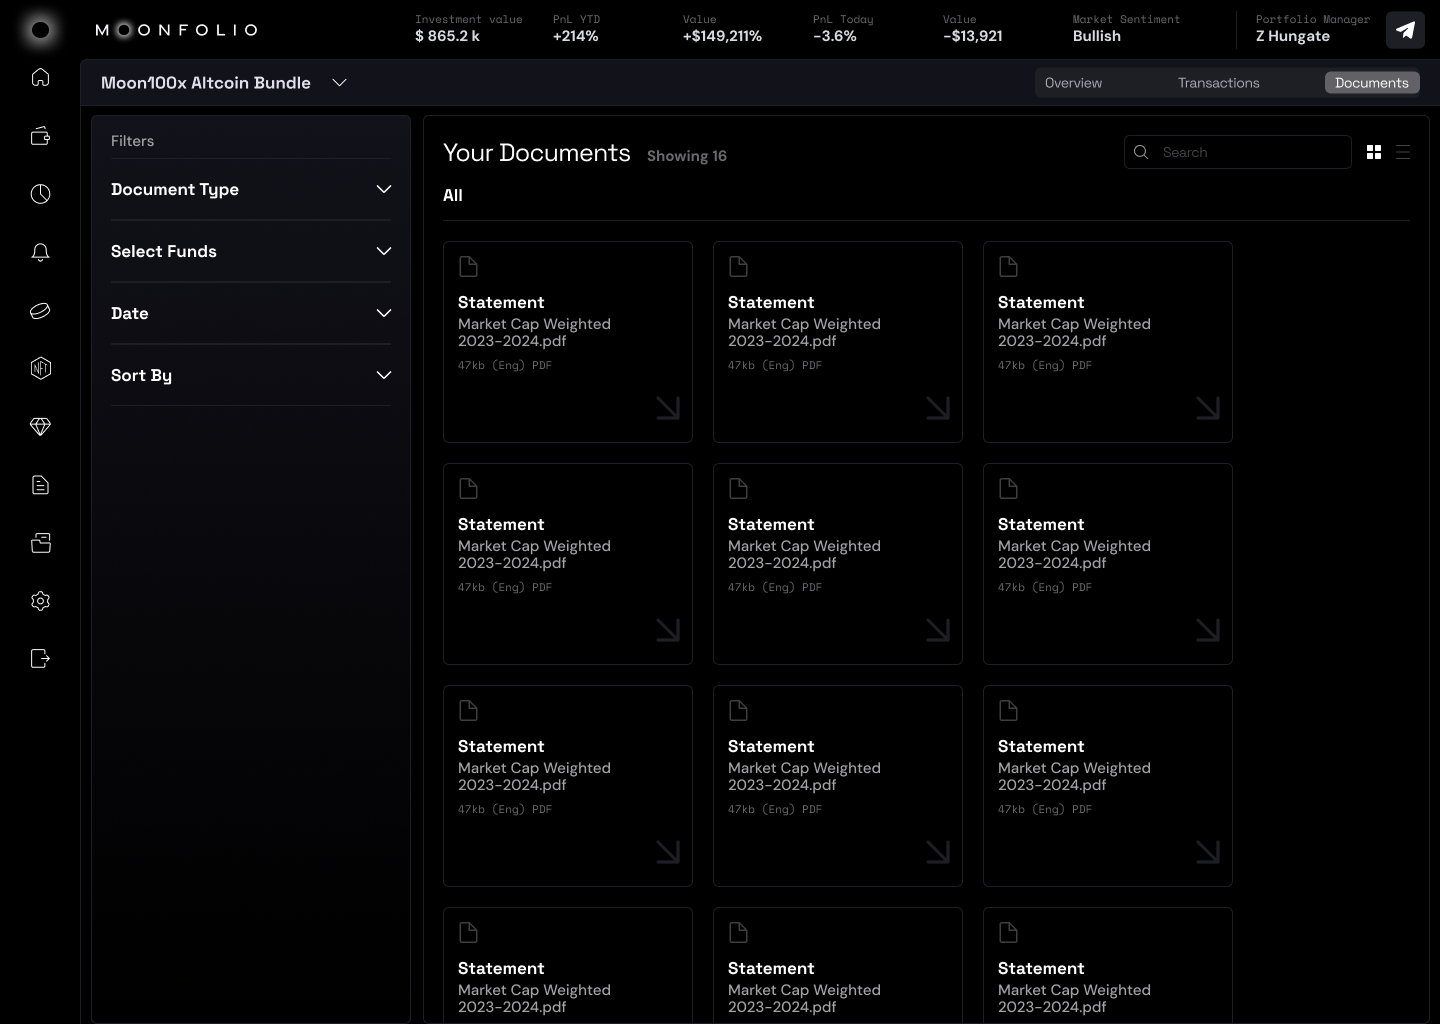Viewport: 1440px width, 1024px height.
Task: Open the diamond icon in sidebar
Action: coord(40,427)
